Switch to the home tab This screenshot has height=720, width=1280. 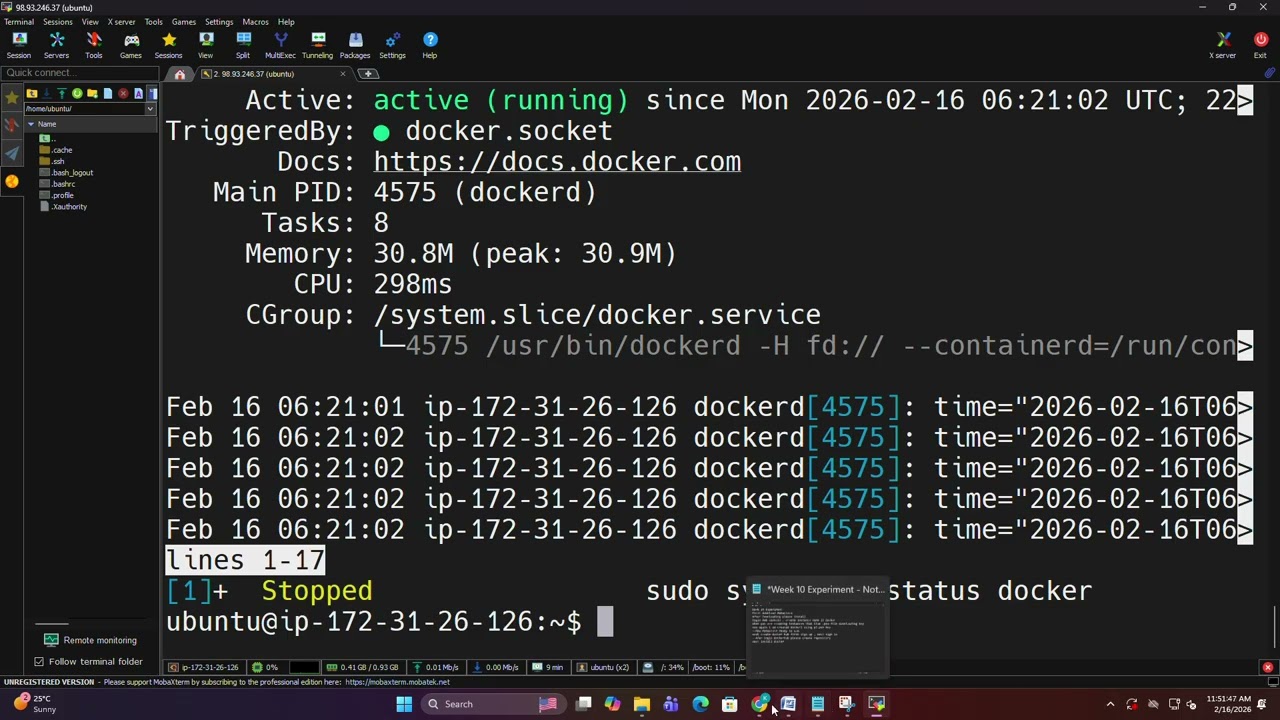(x=180, y=74)
